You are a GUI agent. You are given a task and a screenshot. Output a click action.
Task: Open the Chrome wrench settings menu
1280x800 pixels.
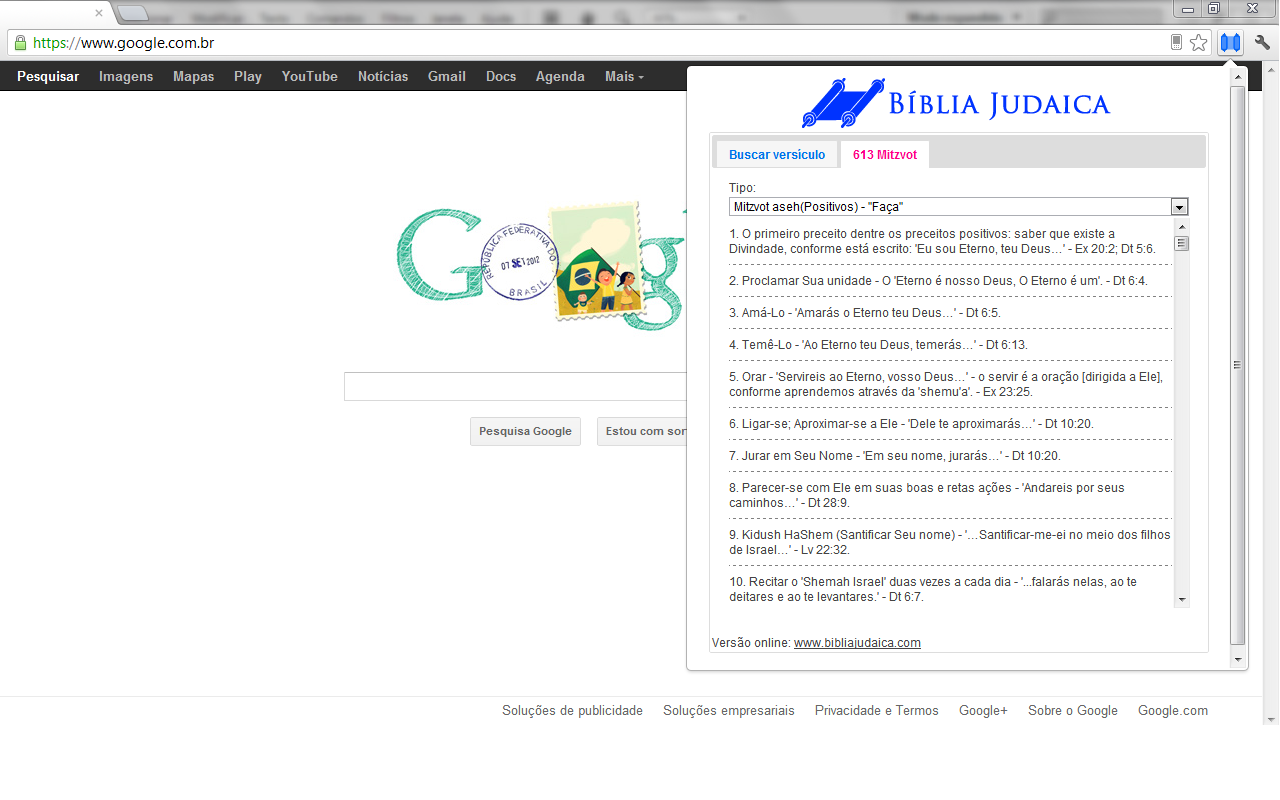pos(1262,43)
